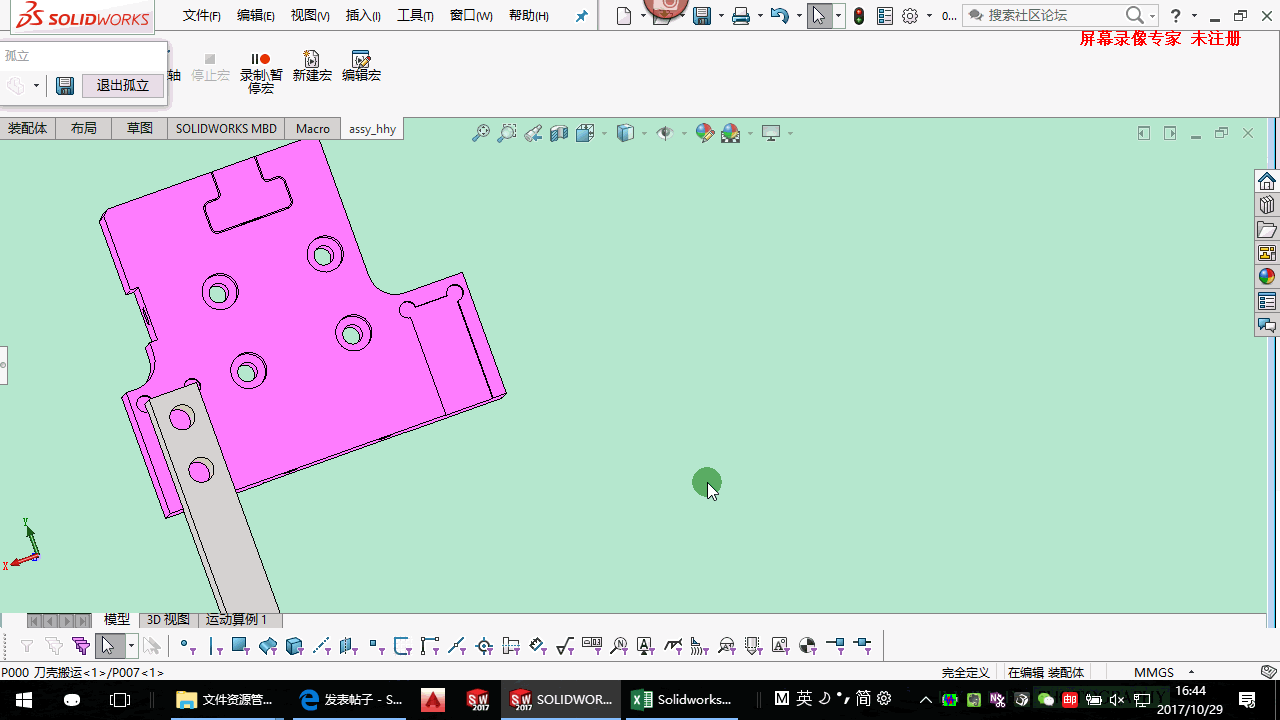Expand Help question mark dropdown
This screenshot has height=720, width=1280.
(x=1194, y=16)
